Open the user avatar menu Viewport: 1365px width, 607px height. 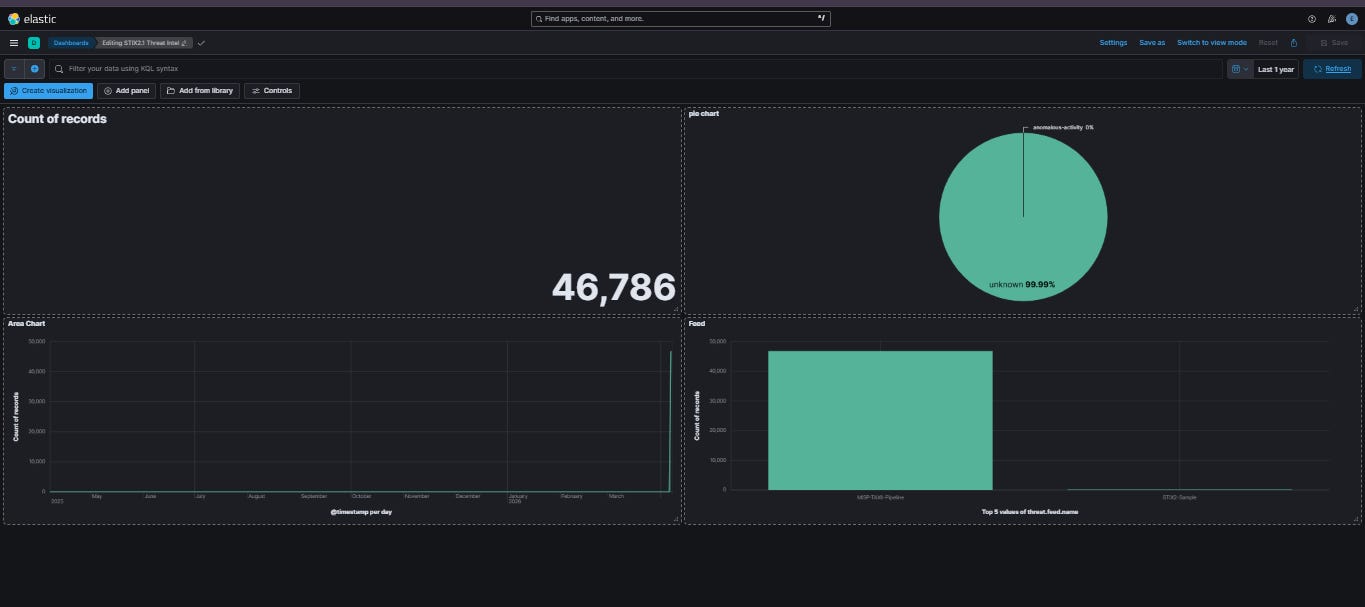[x=1352, y=18]
